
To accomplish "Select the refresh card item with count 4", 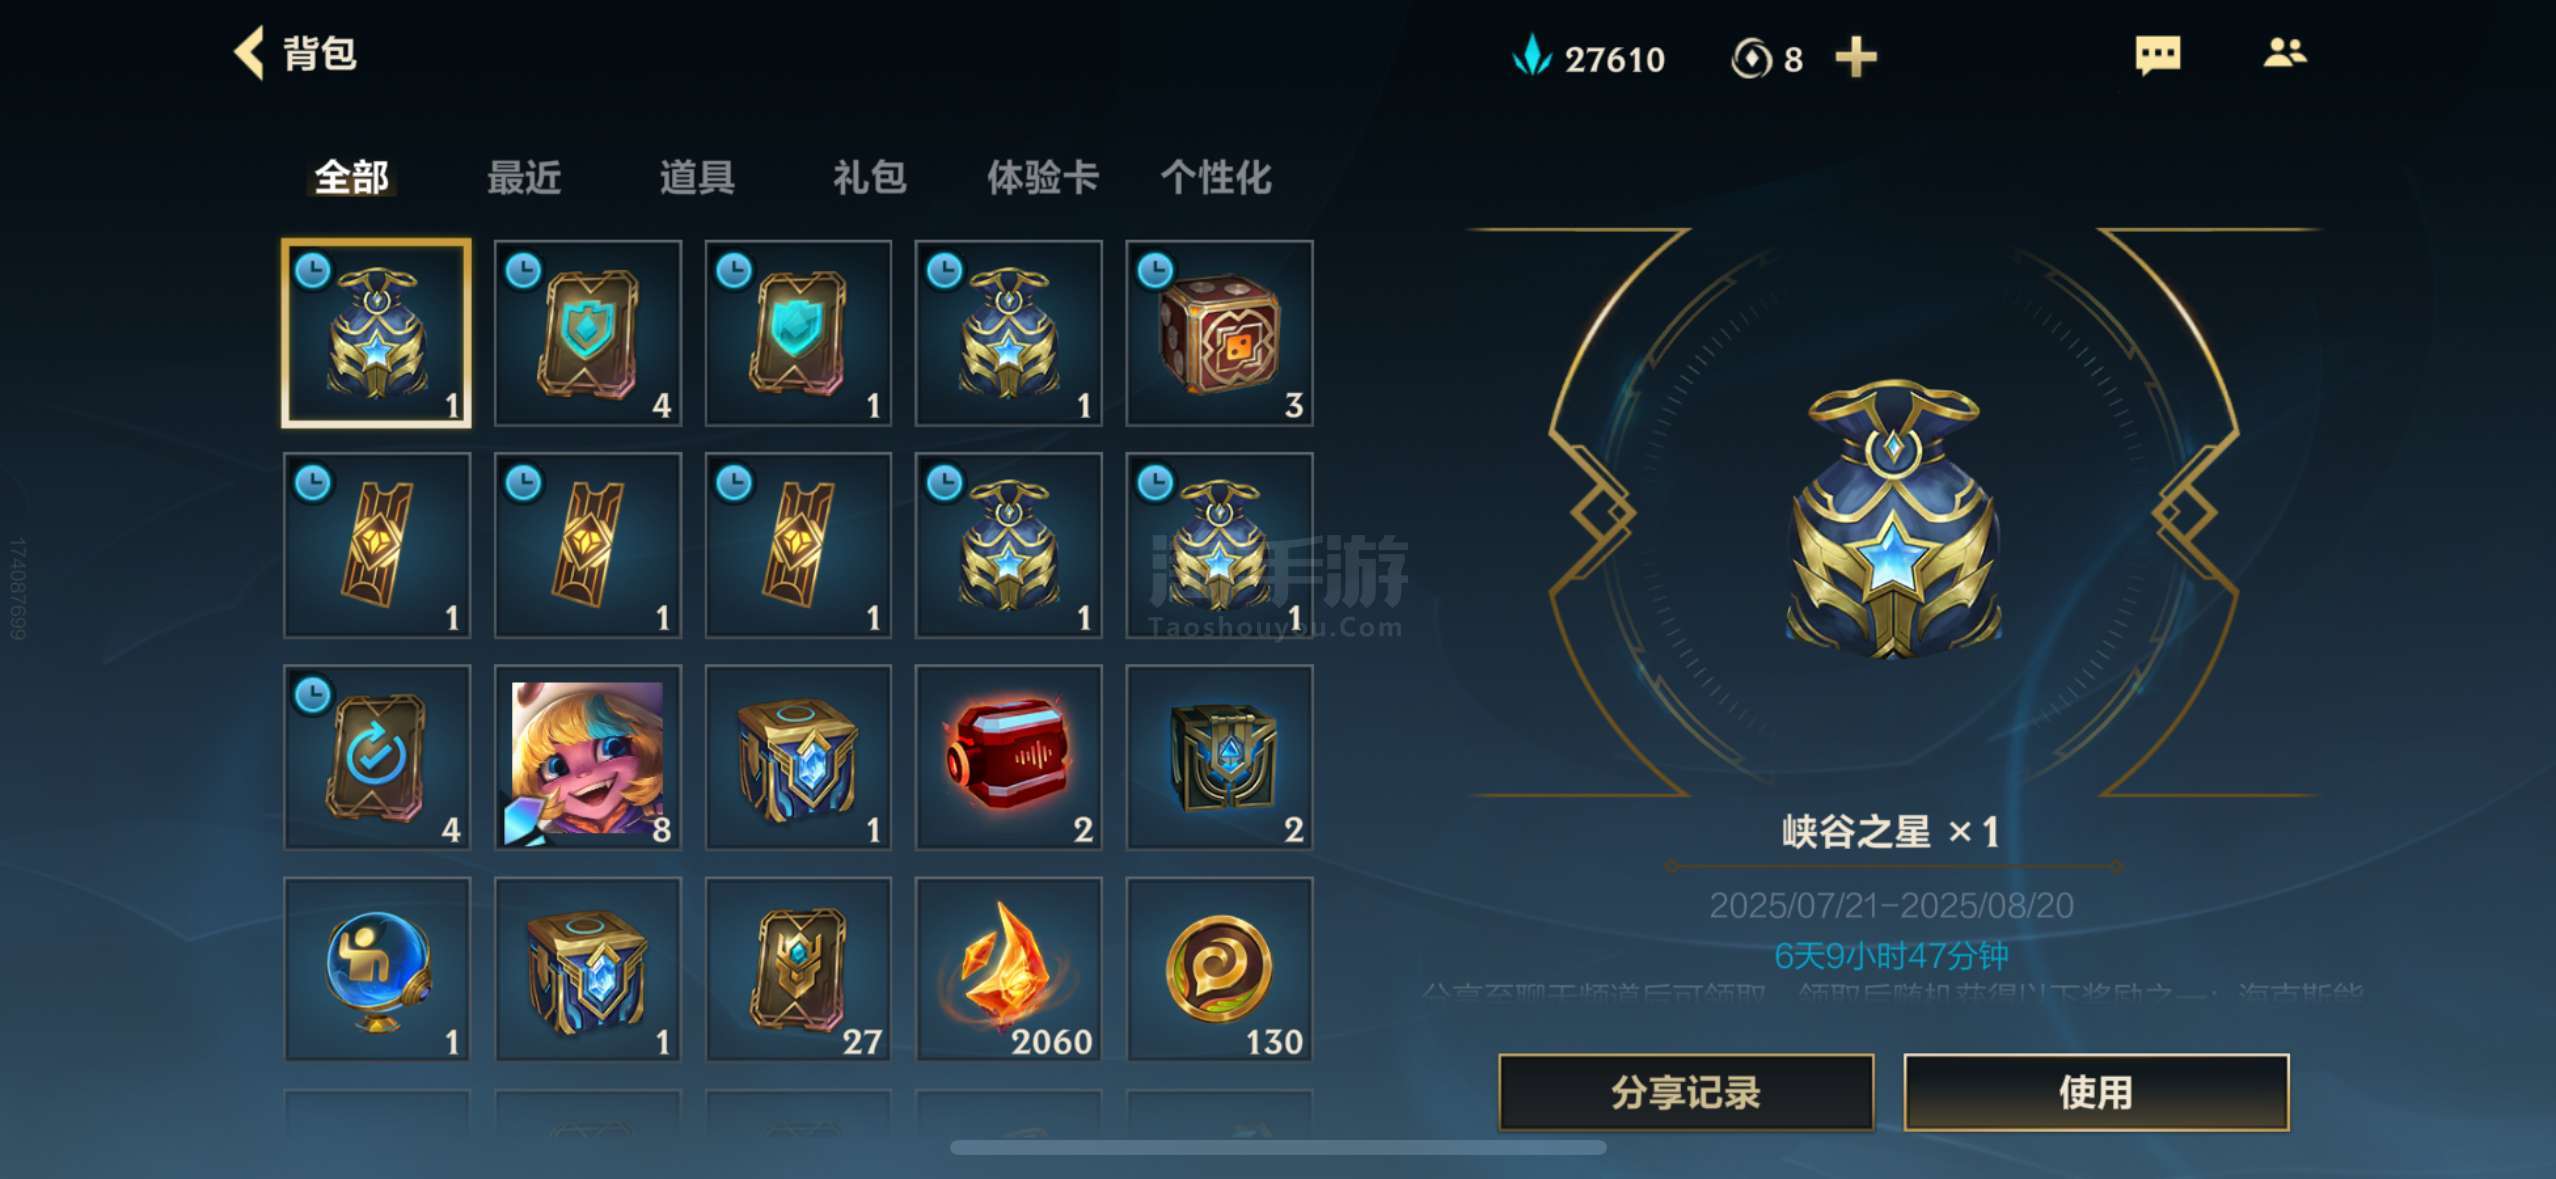I will pos(377,757).
